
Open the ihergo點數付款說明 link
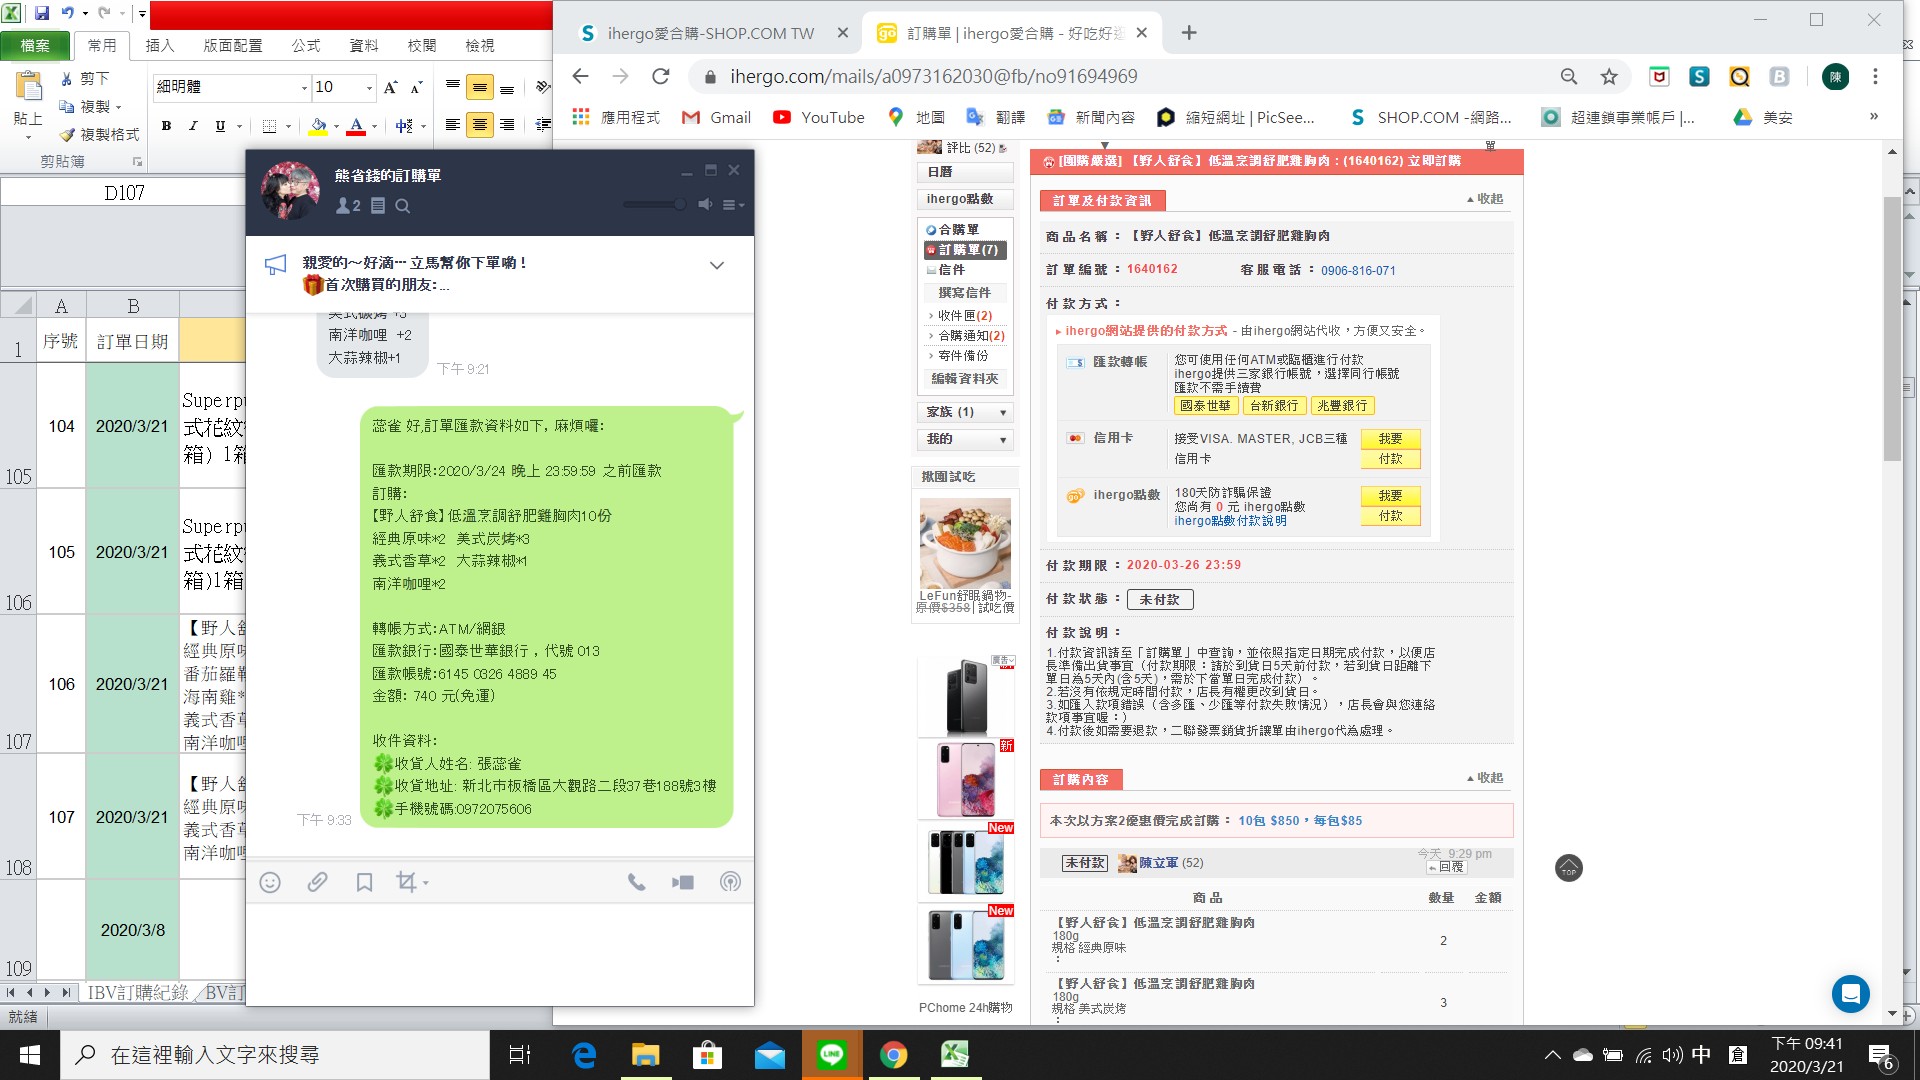point(1230,521)
